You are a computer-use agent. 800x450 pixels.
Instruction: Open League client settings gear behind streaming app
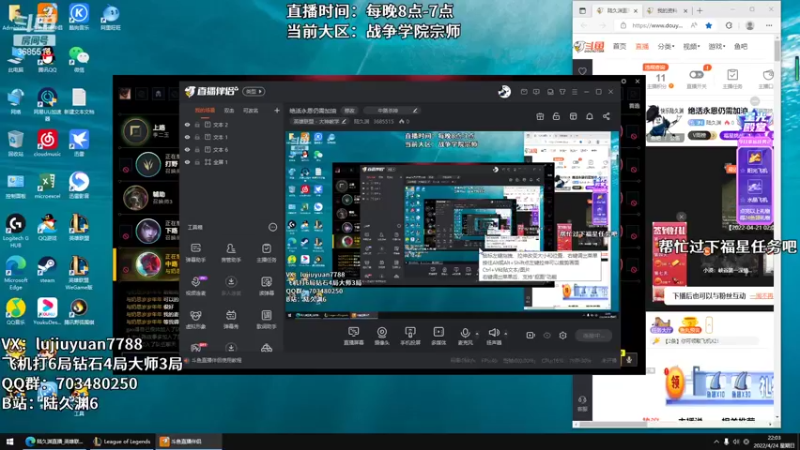click(623, 81)
